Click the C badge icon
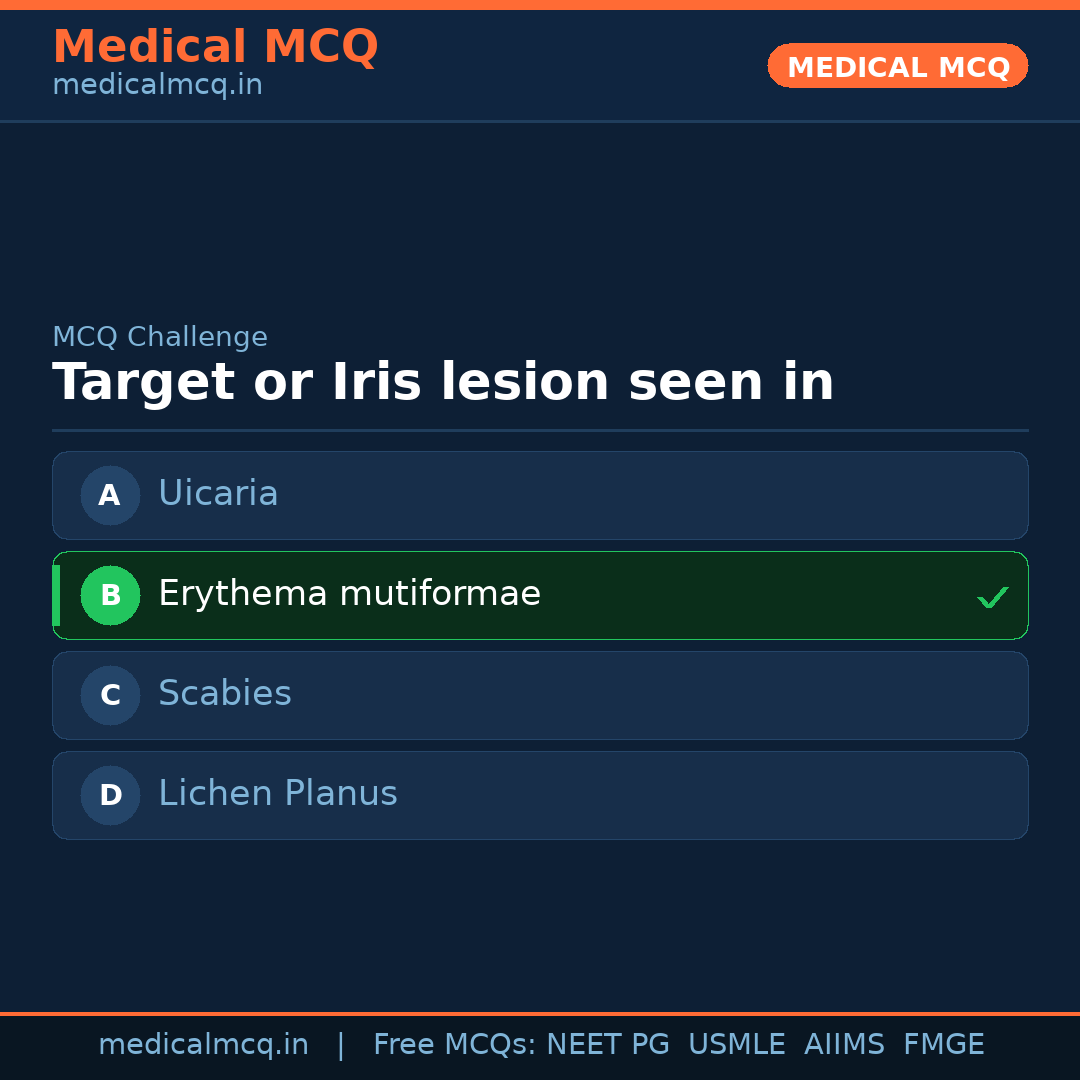The height and width of the screenshot is (1080, 1080). point(110,695)
